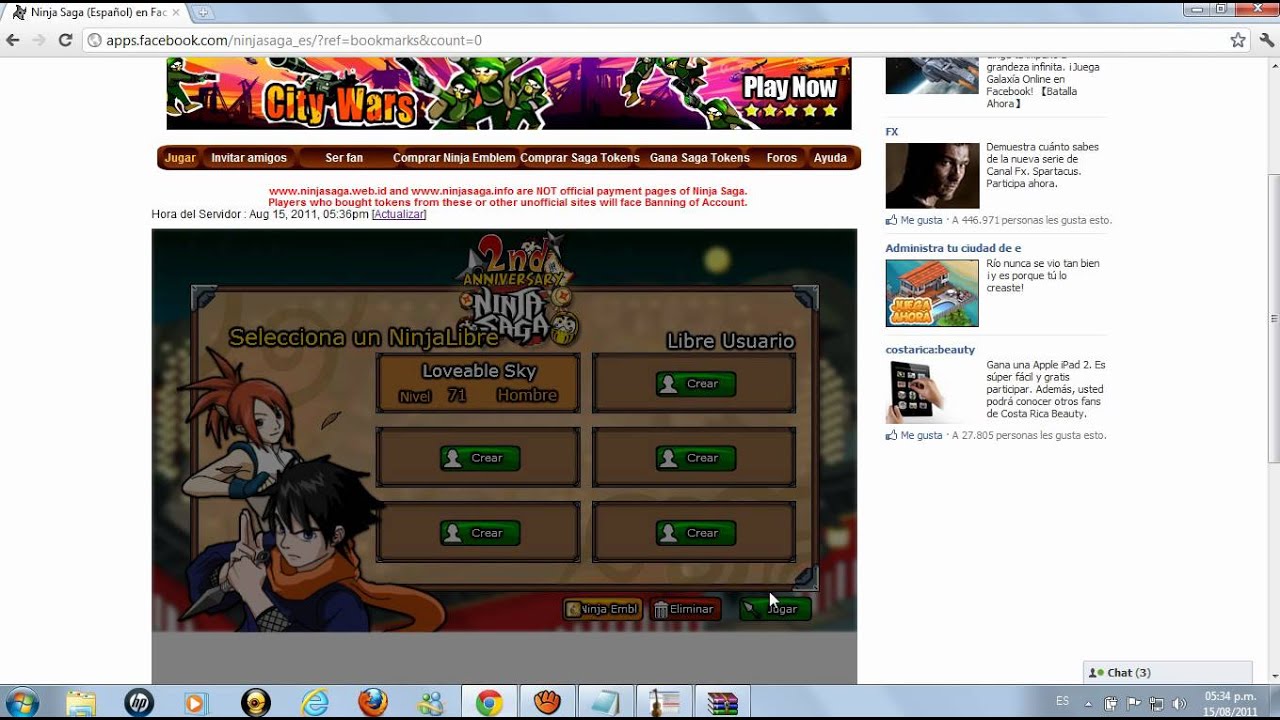Click the browser forward arrow
The height and width of the screenshot is (720, 1280).
[39, 40]
